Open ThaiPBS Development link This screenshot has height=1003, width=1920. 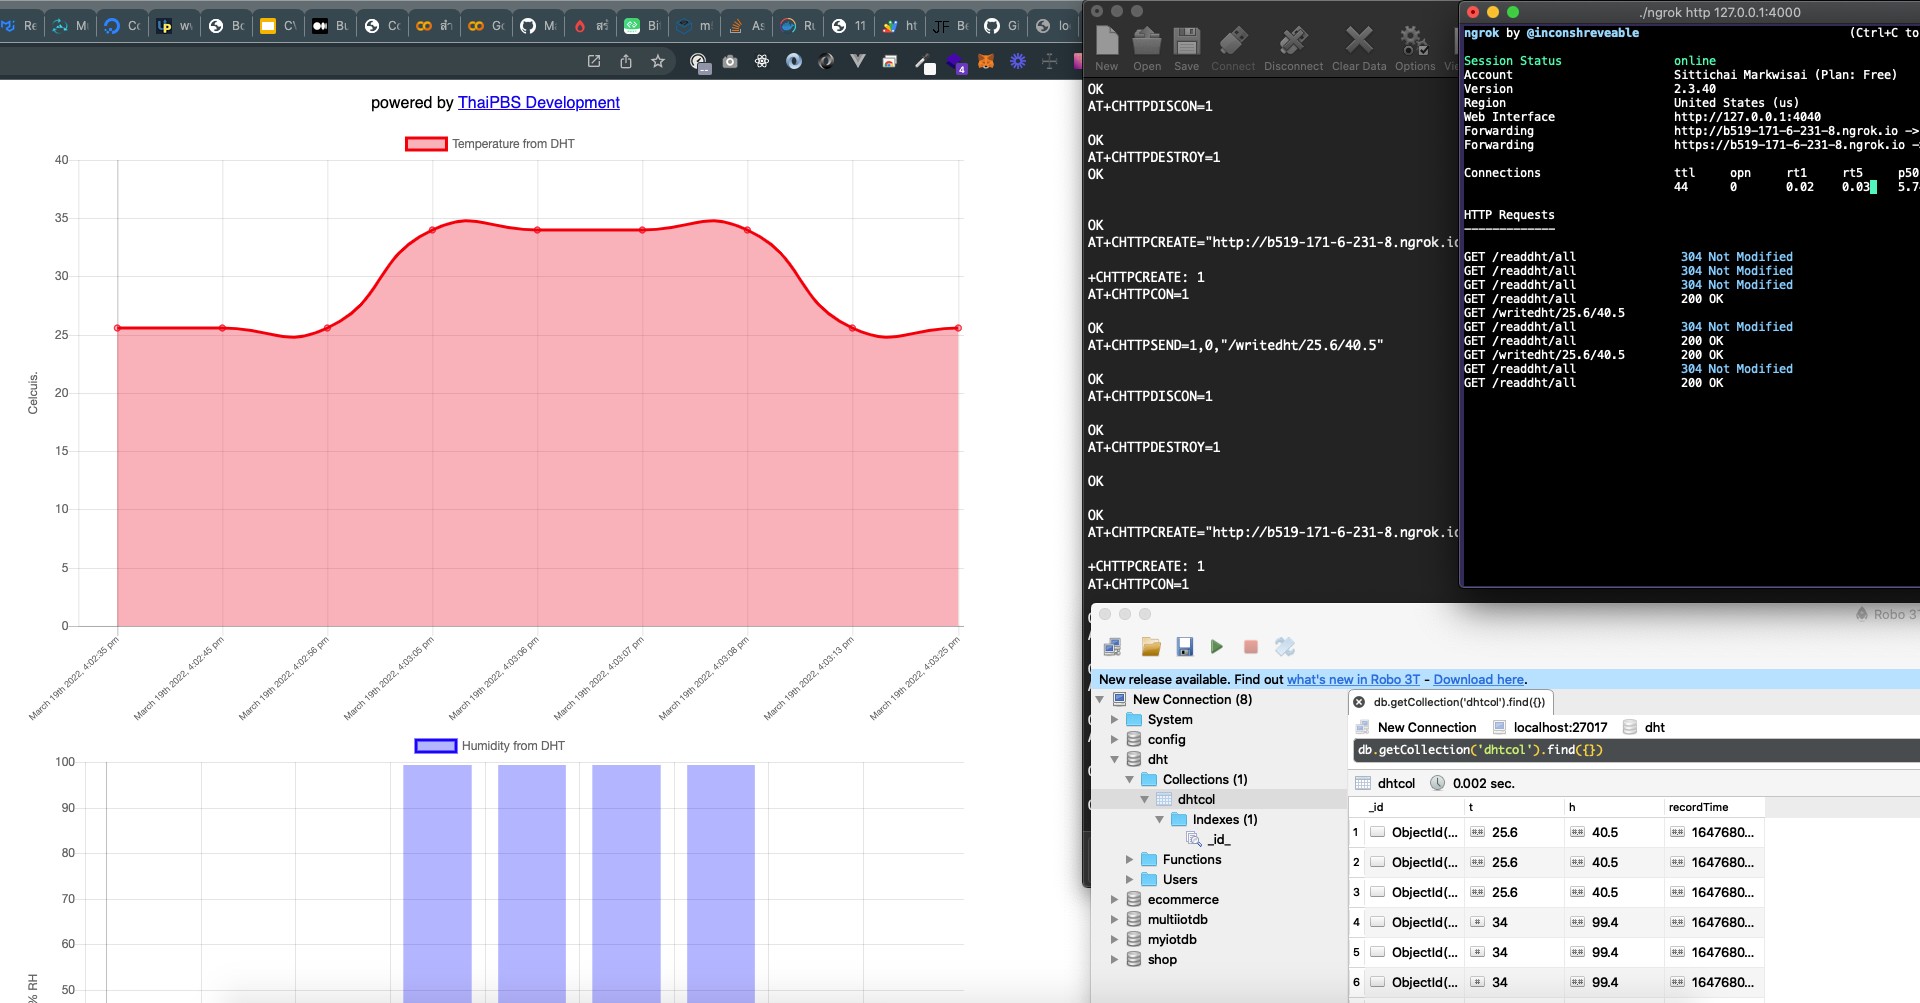[539, 102]
